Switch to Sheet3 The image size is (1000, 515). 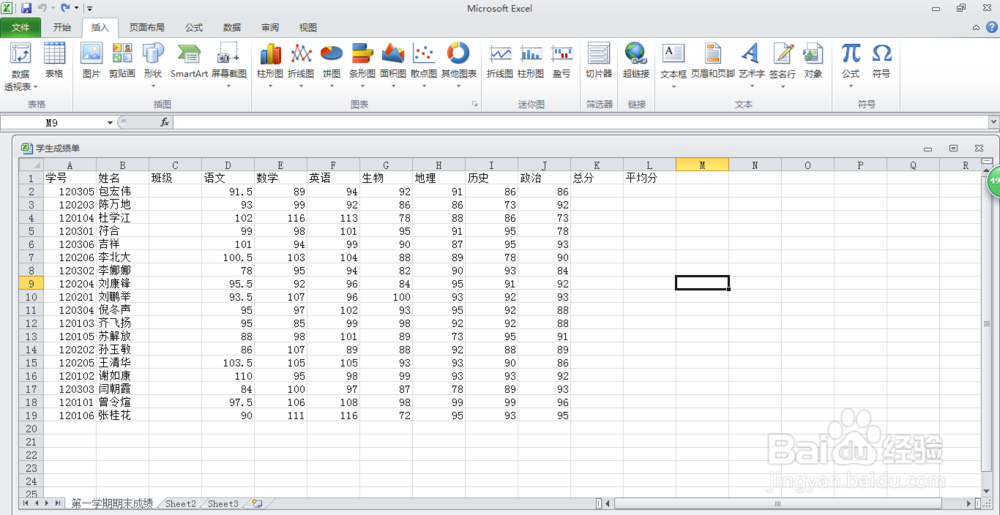tap(223, 503)
